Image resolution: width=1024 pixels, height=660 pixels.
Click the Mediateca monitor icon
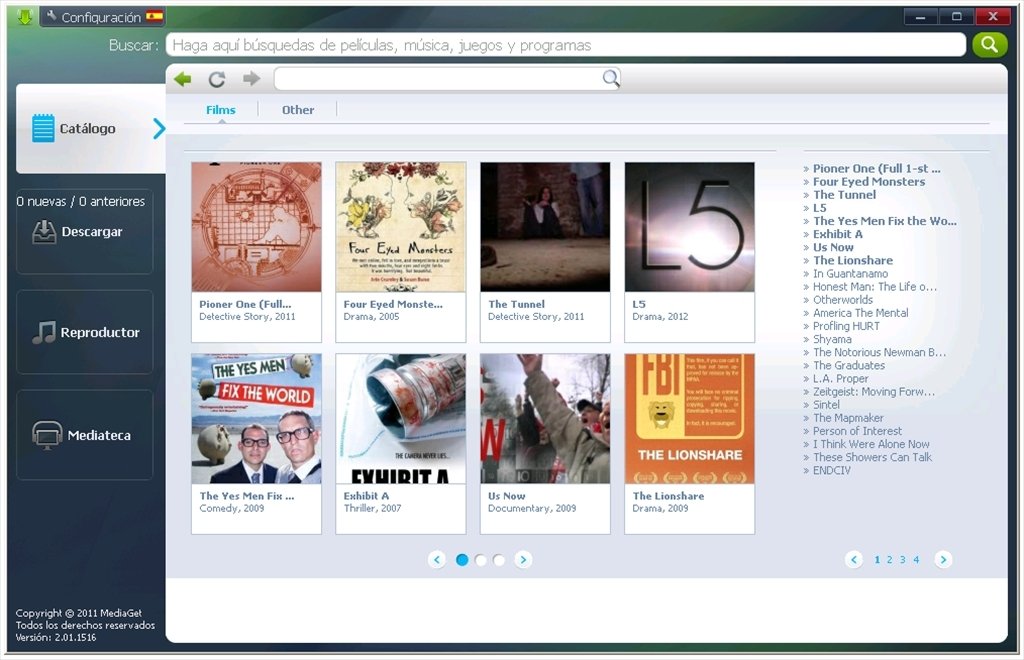(x=47, y=435)
